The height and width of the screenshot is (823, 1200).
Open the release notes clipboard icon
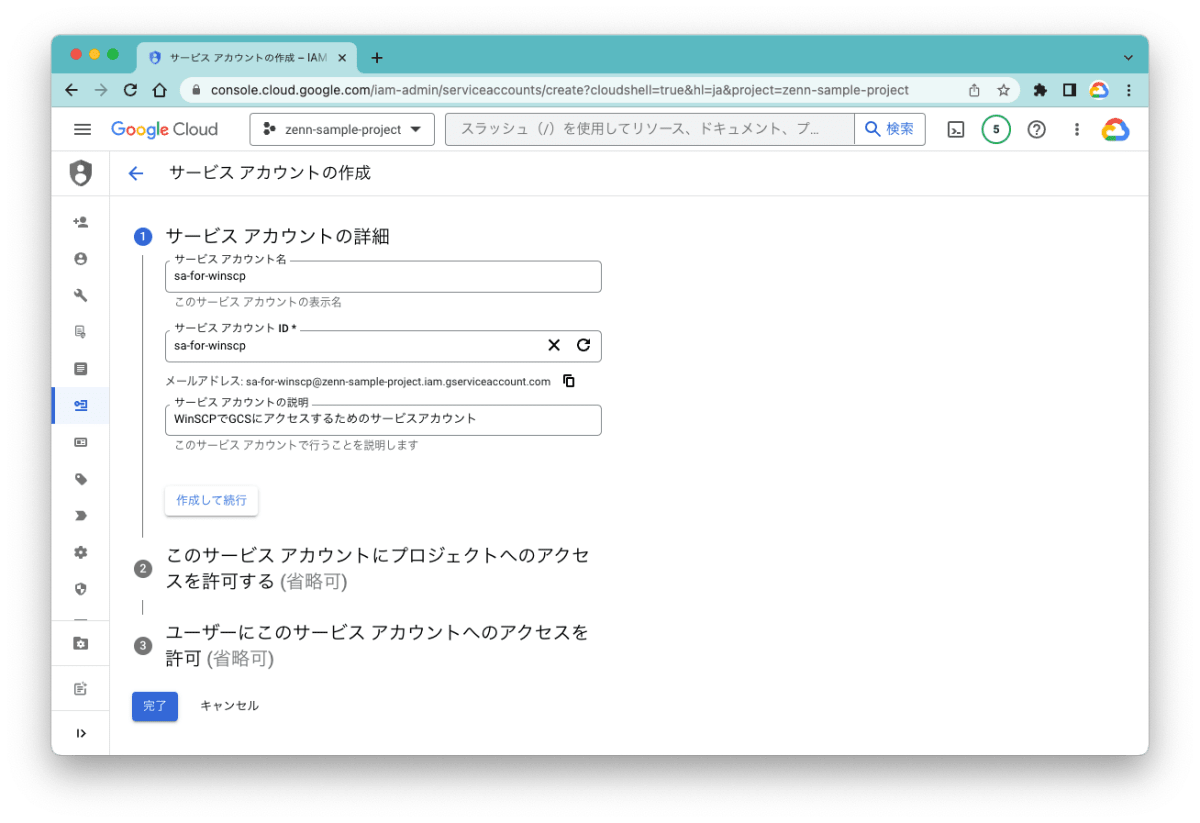[x=81, y=688]
